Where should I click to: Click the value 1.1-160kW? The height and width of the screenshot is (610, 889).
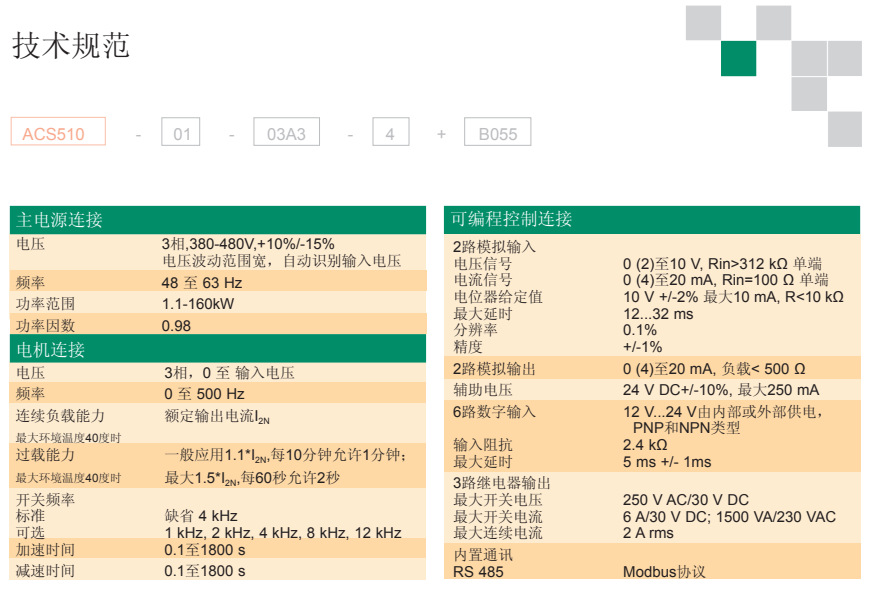(198, 304)
